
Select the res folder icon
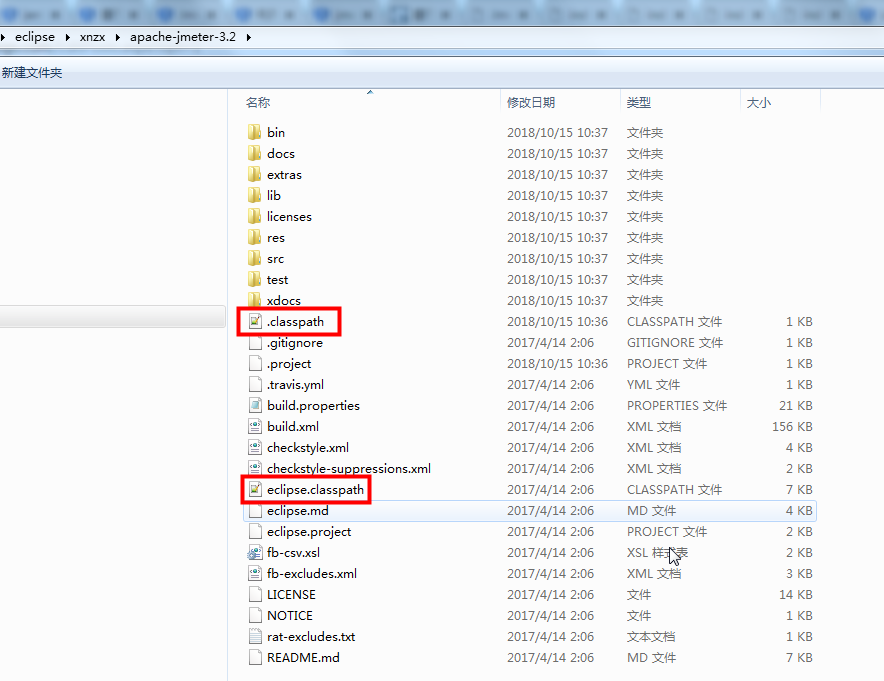click(x=254, y=237)
